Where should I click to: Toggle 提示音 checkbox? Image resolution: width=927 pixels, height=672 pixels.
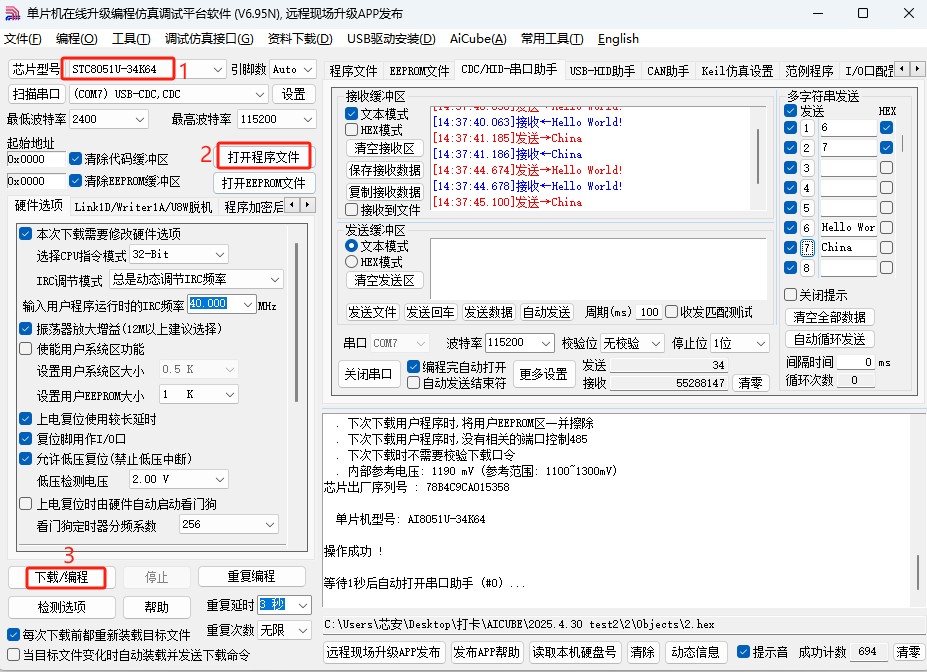click(743, 652)
